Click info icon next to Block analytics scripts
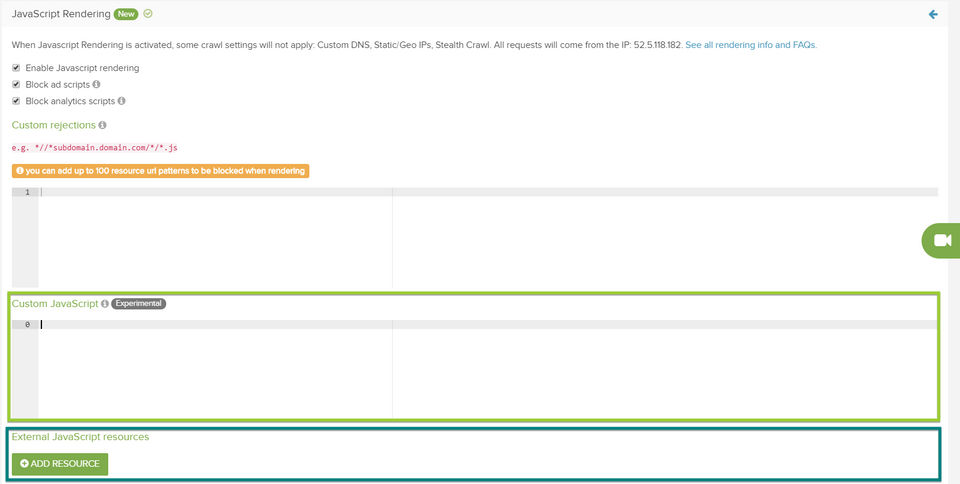The width and height of the screenshot is (960, 484). coord(121,101)
